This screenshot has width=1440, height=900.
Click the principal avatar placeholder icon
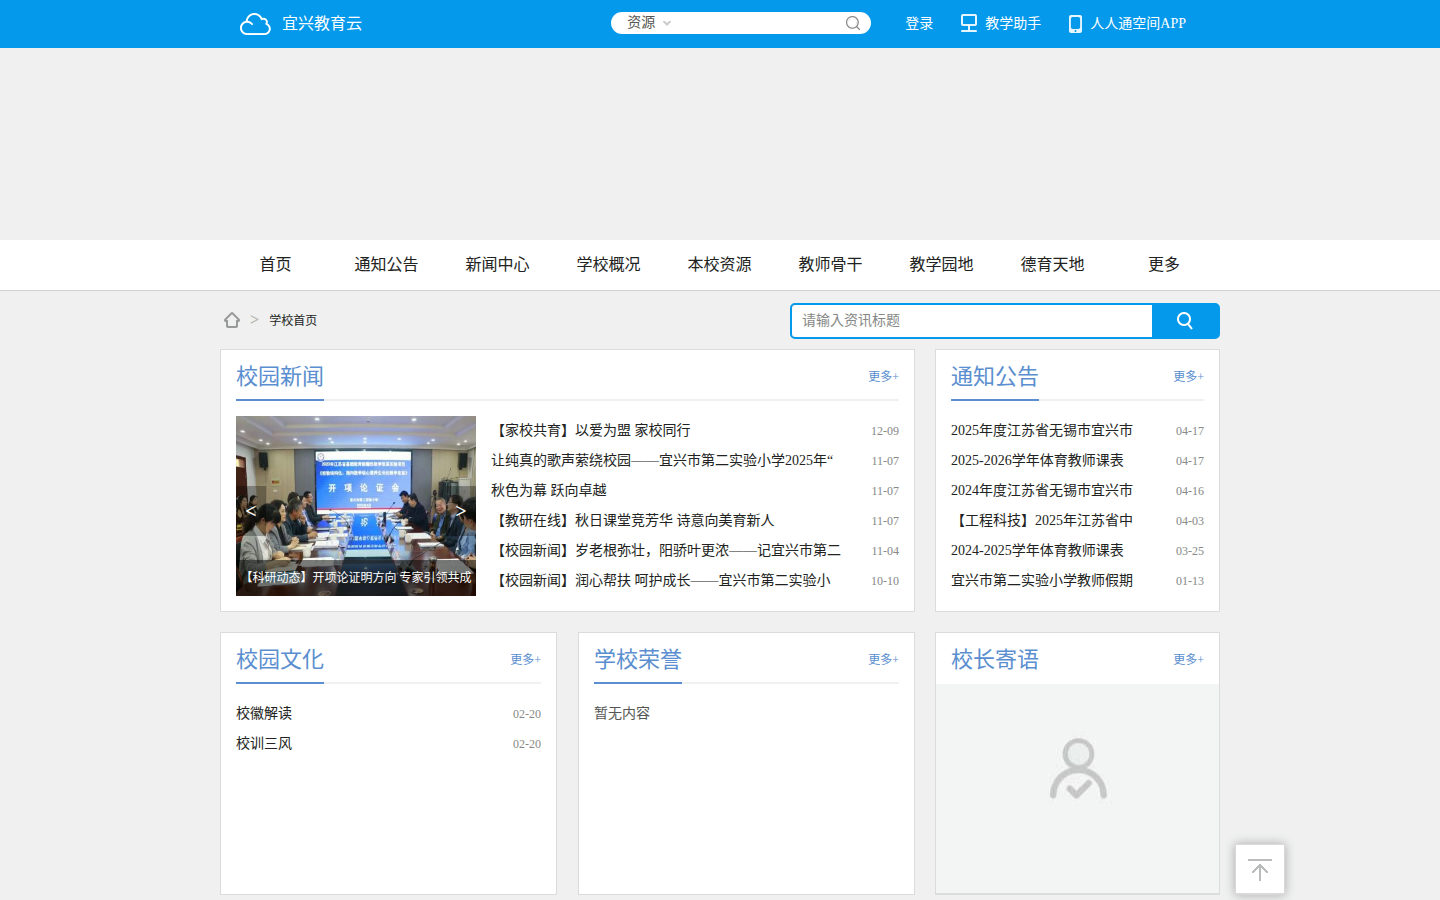point(1078,769)
